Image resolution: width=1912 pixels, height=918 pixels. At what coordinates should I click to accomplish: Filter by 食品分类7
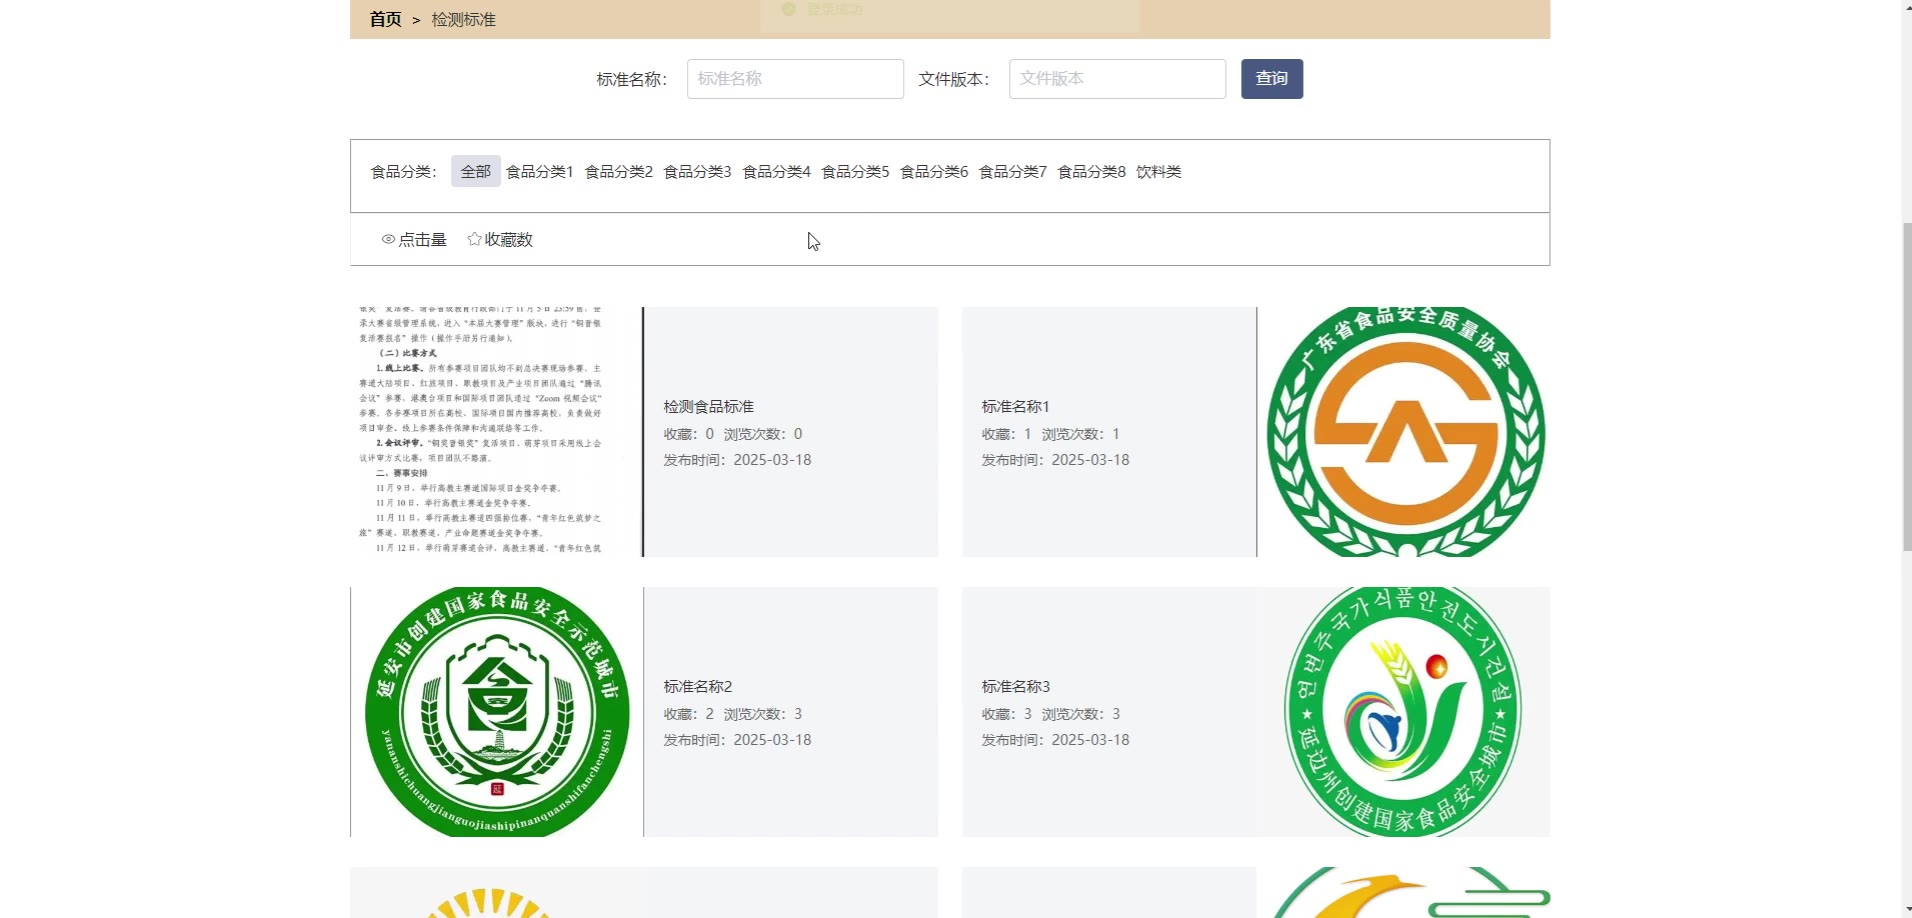tap(1013, 172)
